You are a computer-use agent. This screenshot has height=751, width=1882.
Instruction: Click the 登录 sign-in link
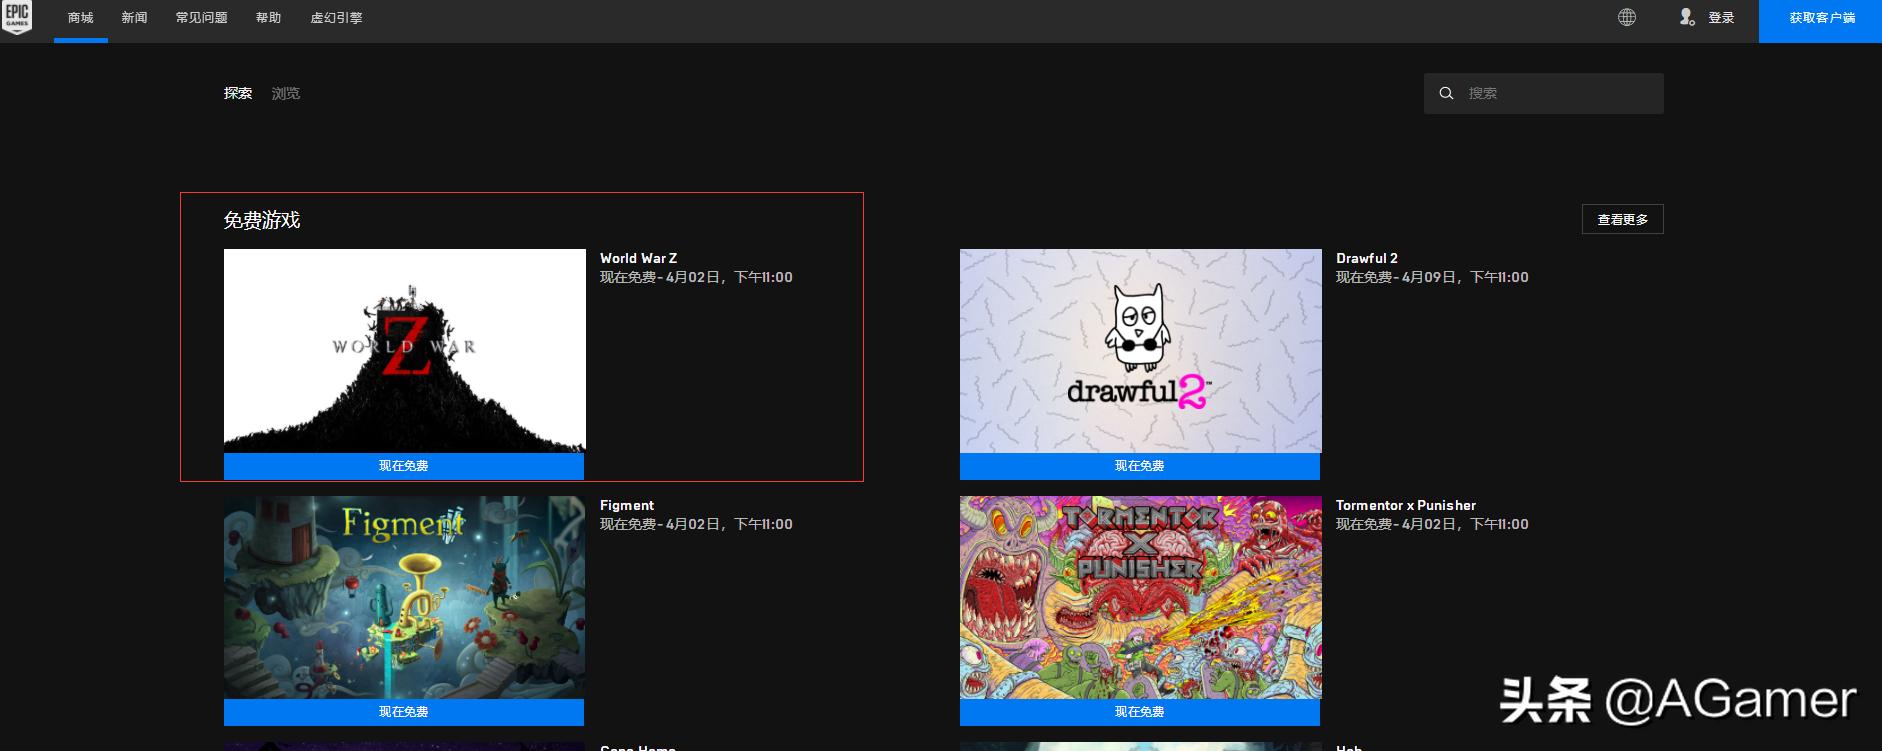[1721, 18]
